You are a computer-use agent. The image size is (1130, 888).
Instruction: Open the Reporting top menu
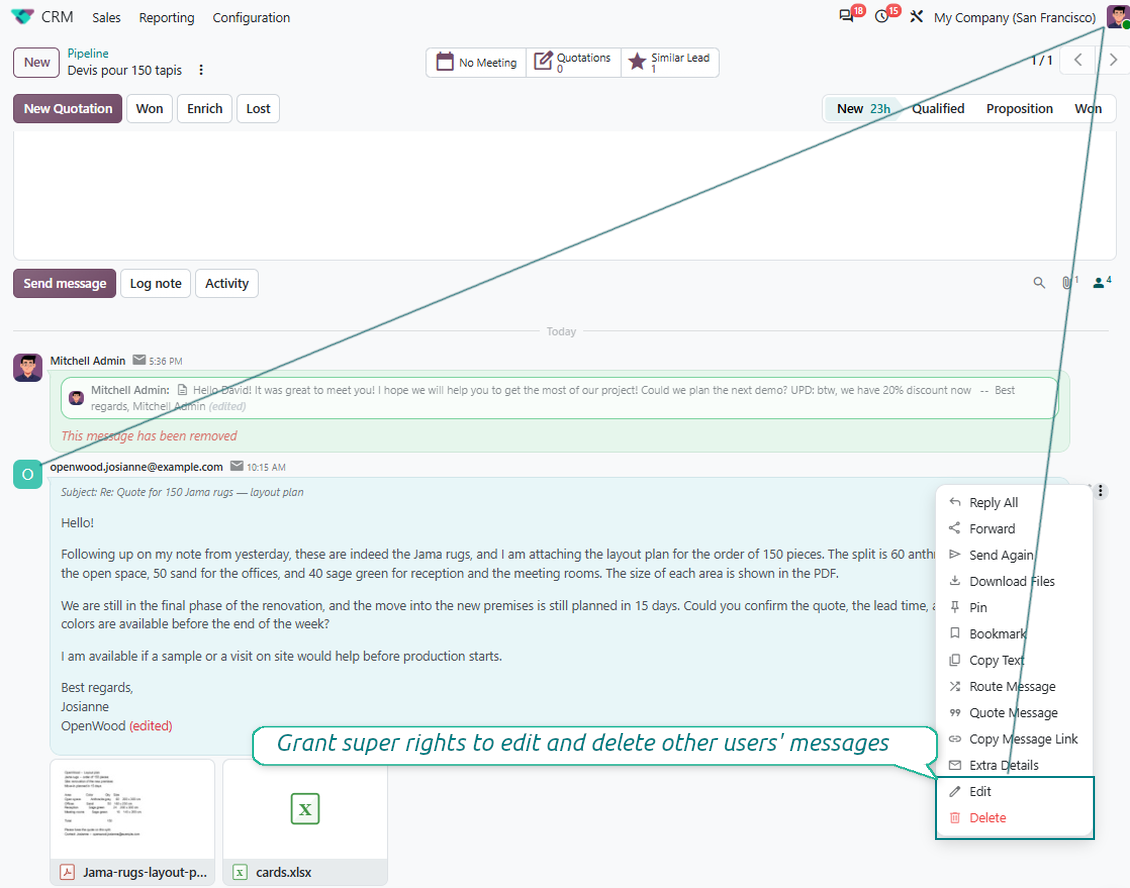point(166,17)
